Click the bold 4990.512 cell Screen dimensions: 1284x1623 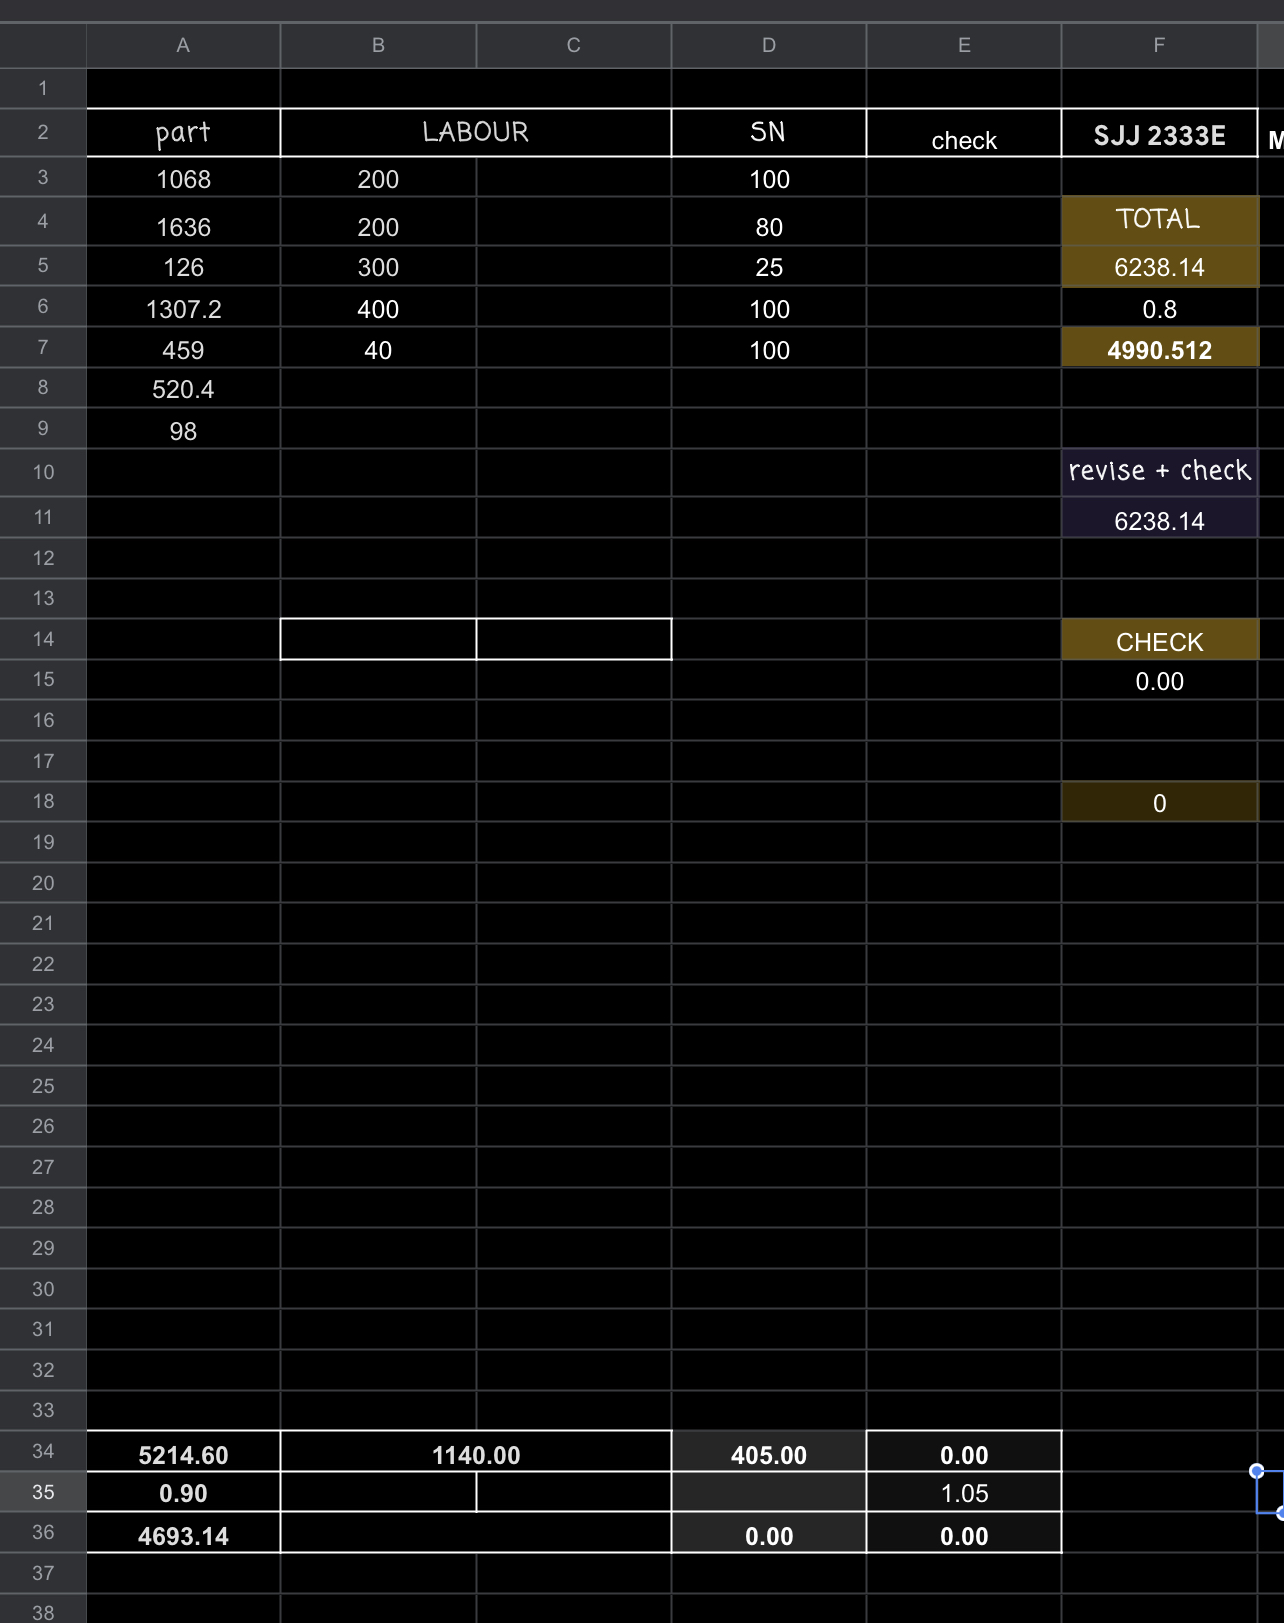click(1158, 350)
